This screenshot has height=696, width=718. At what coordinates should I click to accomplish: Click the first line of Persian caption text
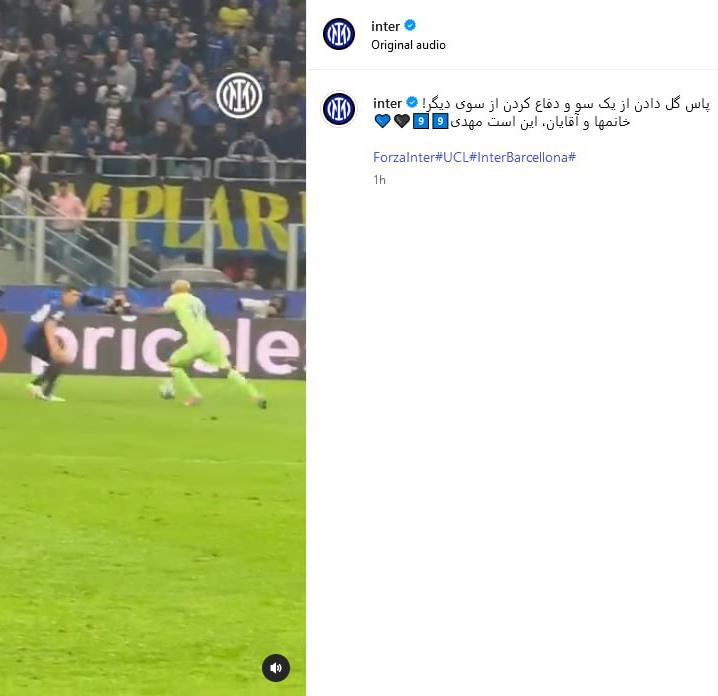point(566,104)
